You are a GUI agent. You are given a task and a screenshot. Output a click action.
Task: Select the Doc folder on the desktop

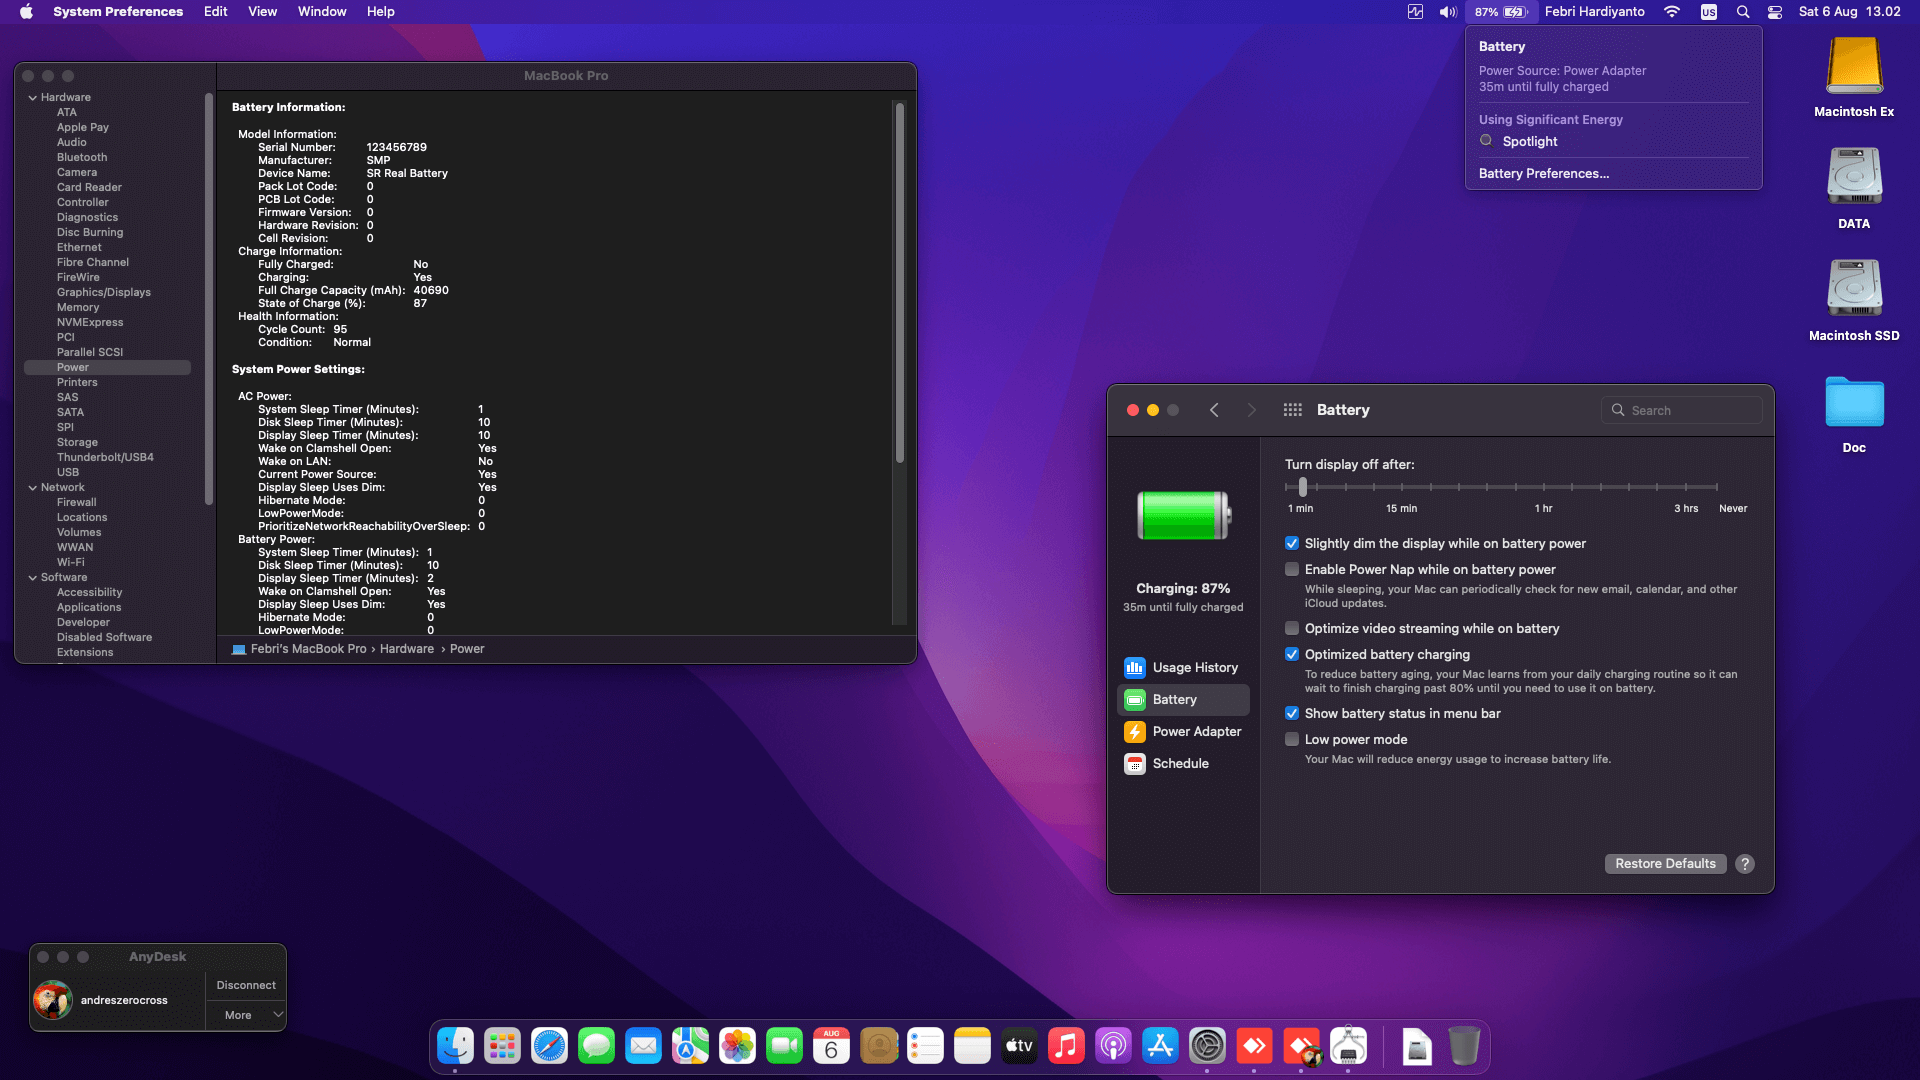pos(1854,402)
